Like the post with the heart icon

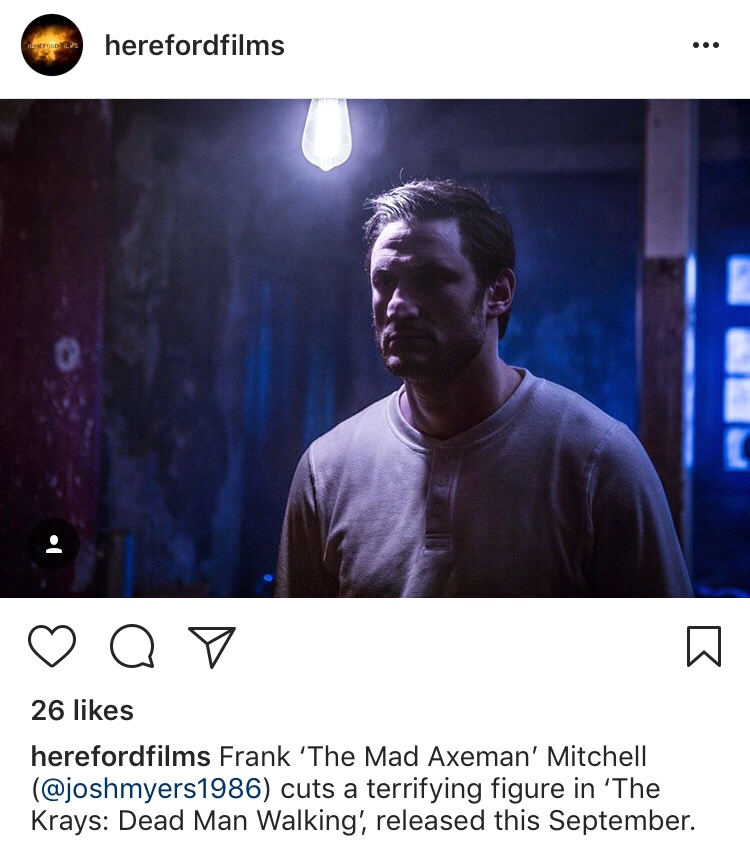52,646
